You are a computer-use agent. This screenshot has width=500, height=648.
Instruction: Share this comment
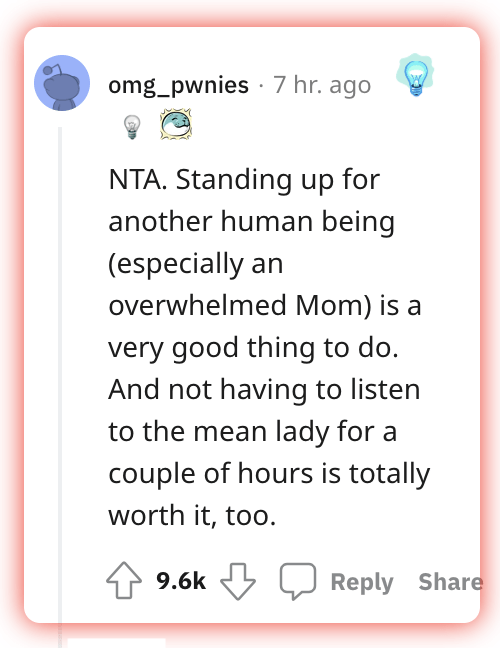click(450, 582)
